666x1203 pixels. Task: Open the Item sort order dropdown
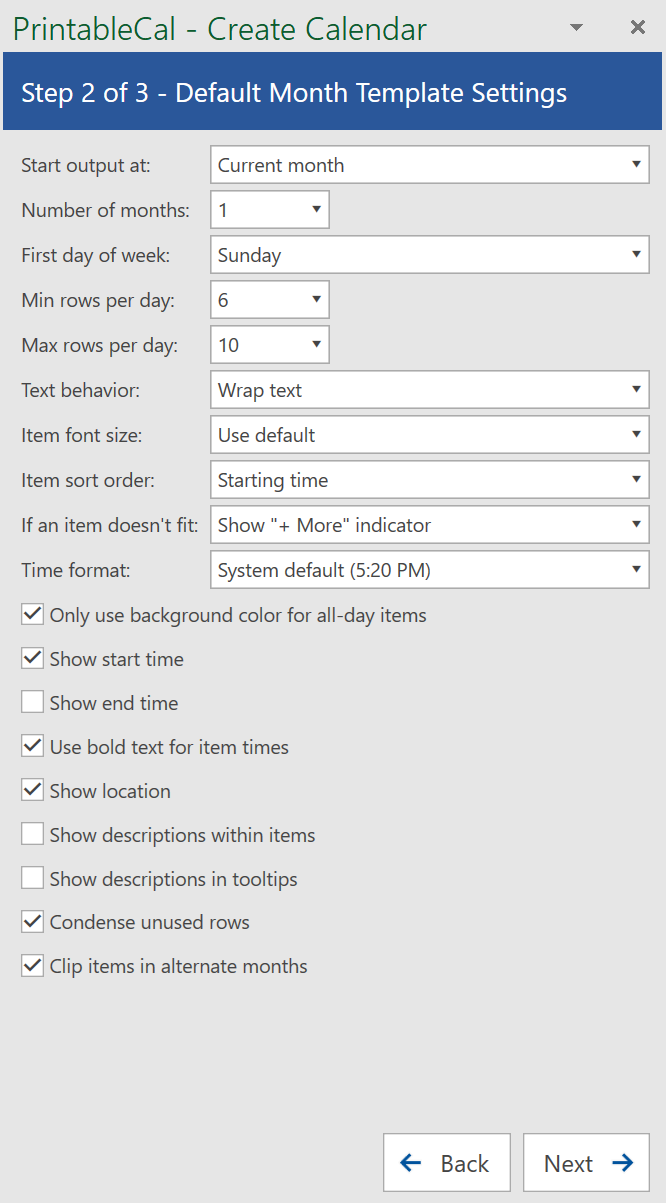[x=430, y=480]
